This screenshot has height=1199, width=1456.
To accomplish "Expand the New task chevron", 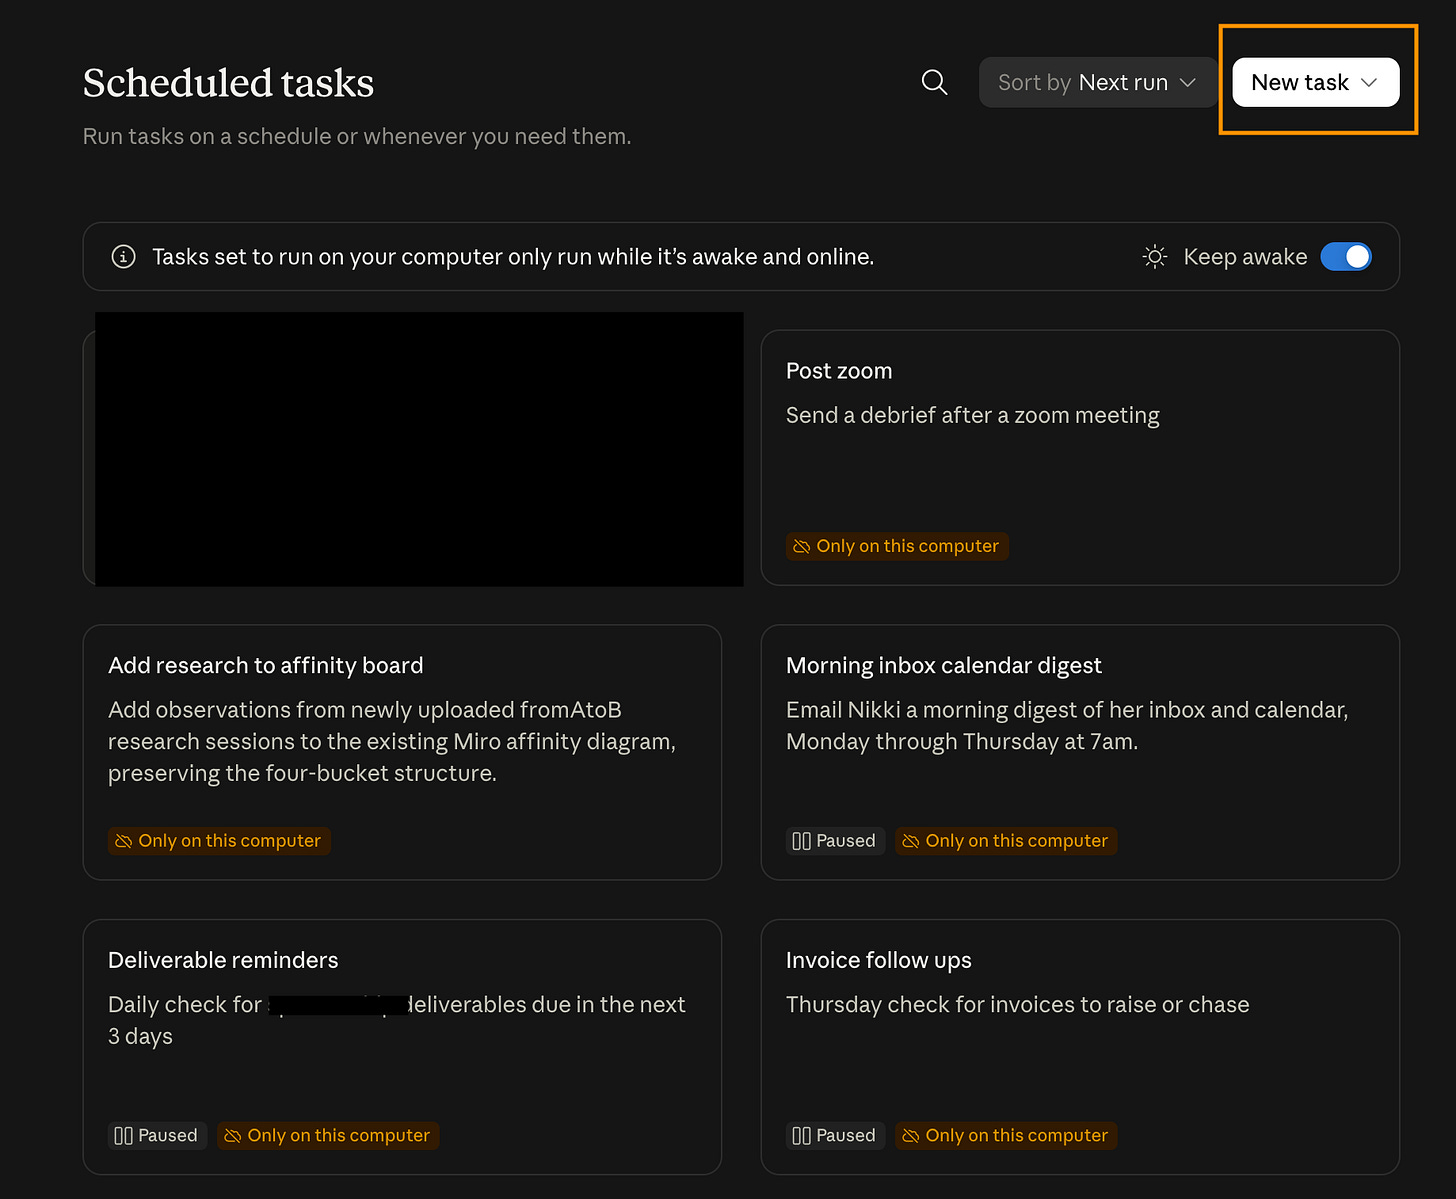I will 1369,82.
